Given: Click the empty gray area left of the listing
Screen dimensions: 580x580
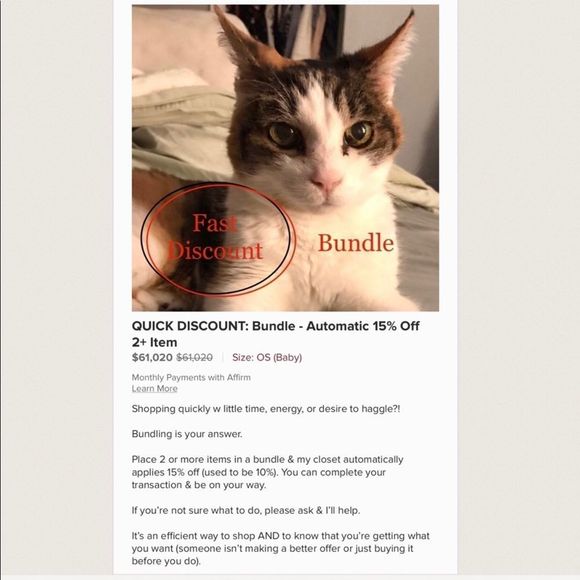Looking at the screenshot, I should (57, 289).
